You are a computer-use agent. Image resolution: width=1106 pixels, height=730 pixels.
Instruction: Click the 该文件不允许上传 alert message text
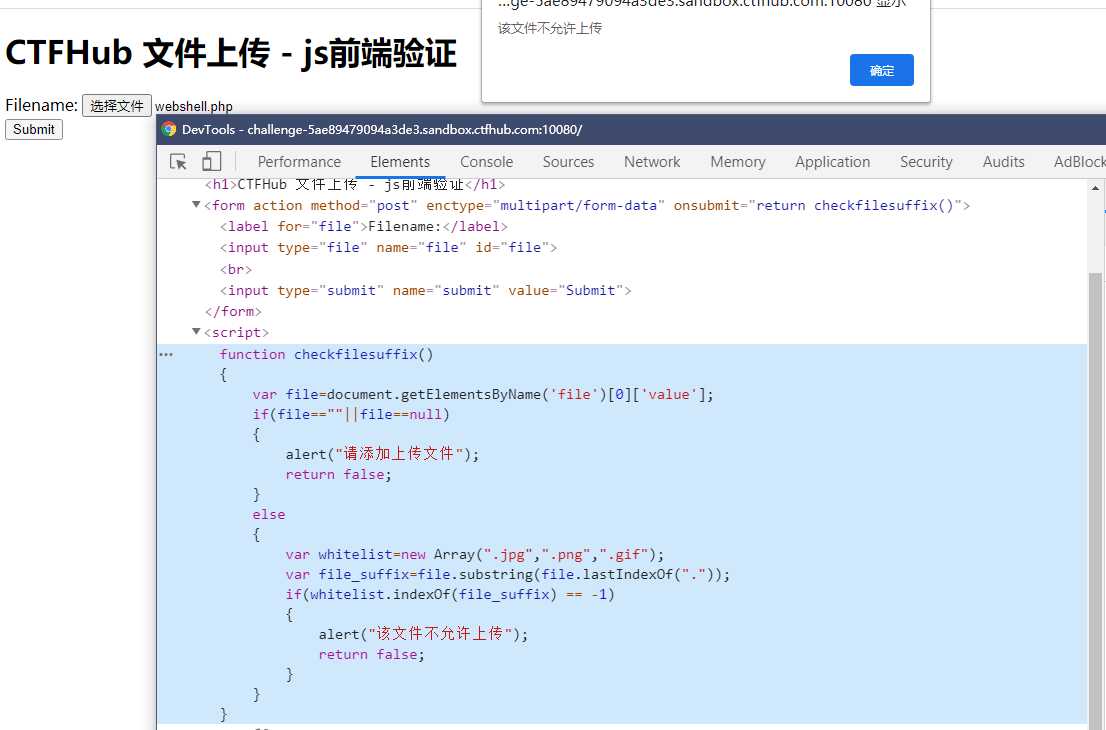pos(550,28)
